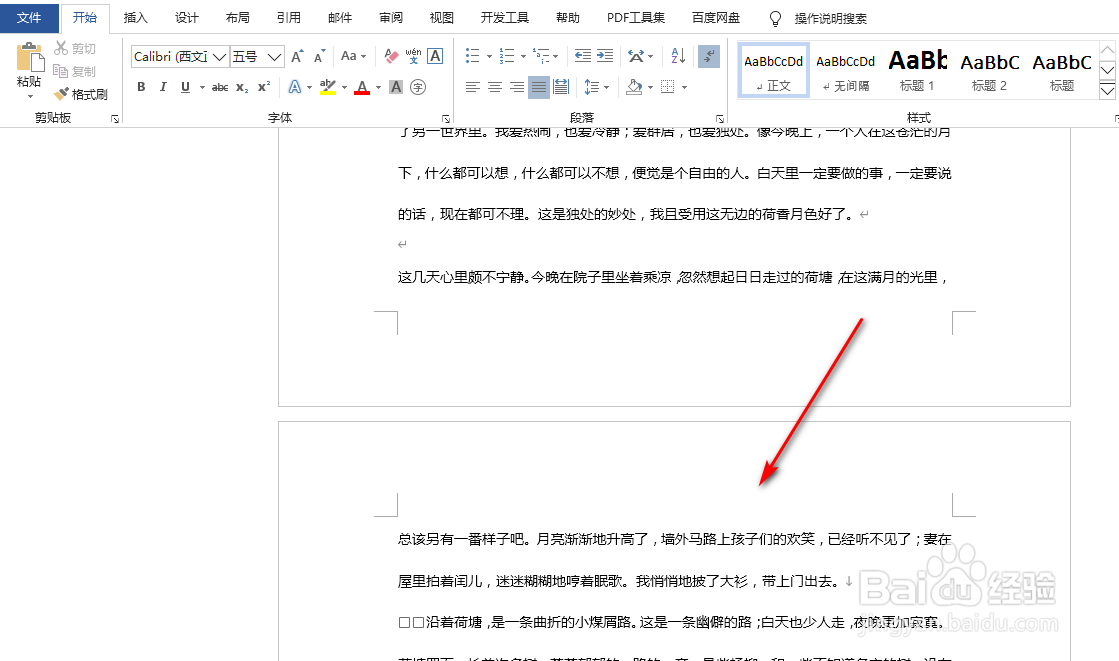Click the Text Effects outlined A icon

294,87
